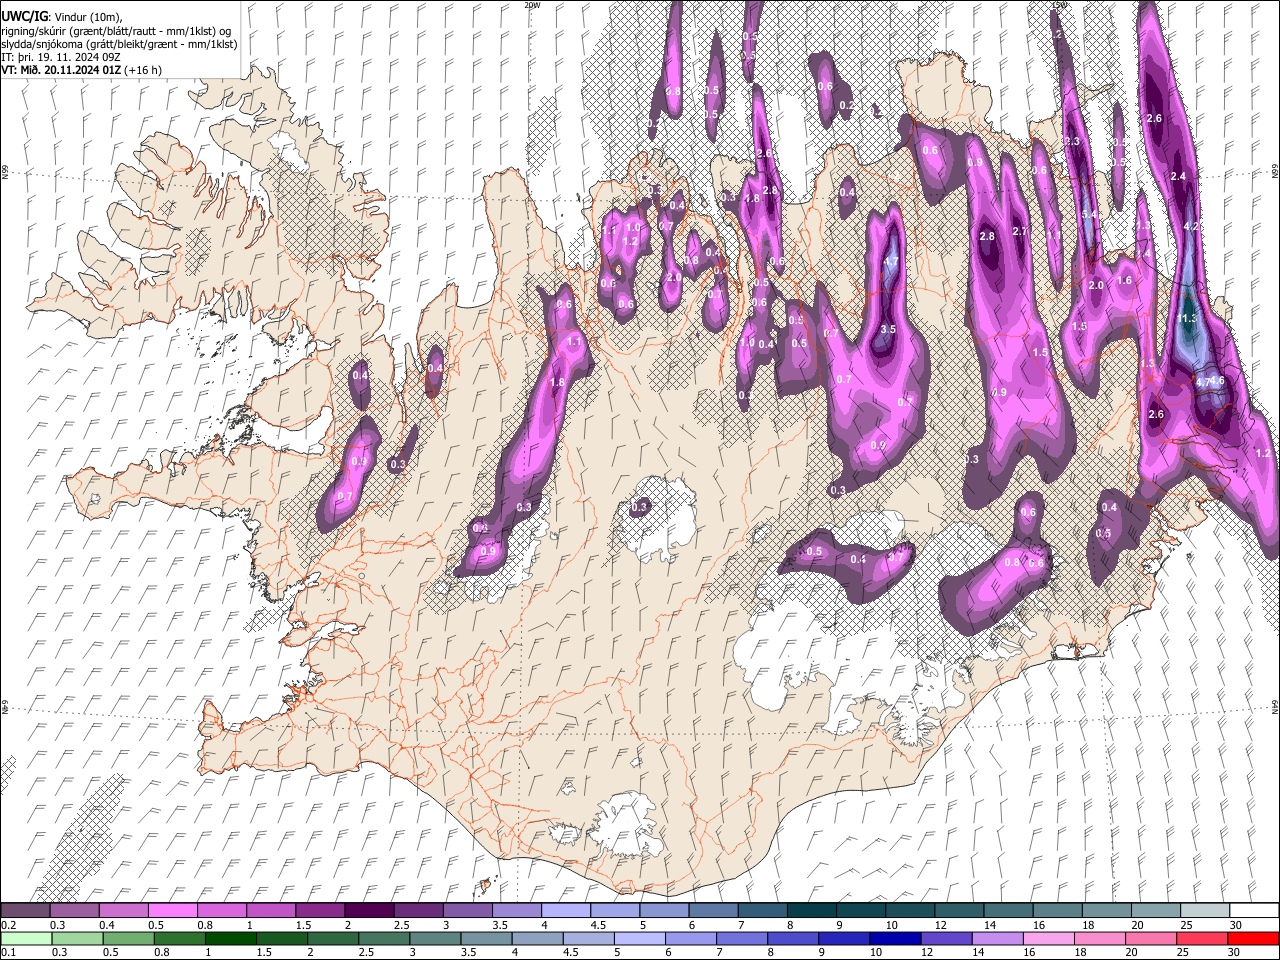Screen dimensions: 1280x960
Task: Click the 'VT: Mið. 20.11.2024 01Z' valid time text
Action: pyautogui.click(x=61, y=70)
